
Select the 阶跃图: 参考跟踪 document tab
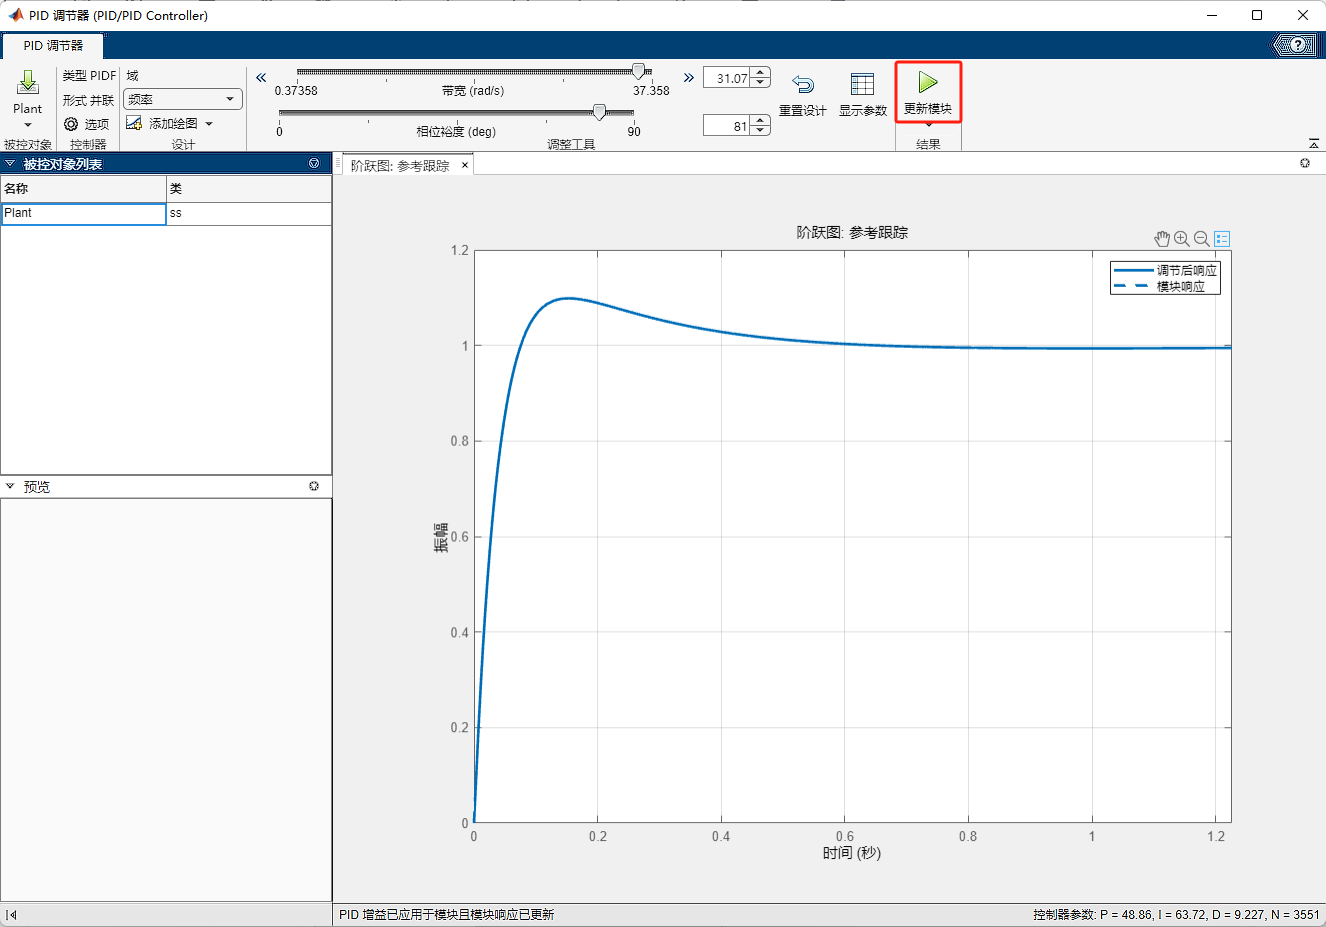[400, 166]
